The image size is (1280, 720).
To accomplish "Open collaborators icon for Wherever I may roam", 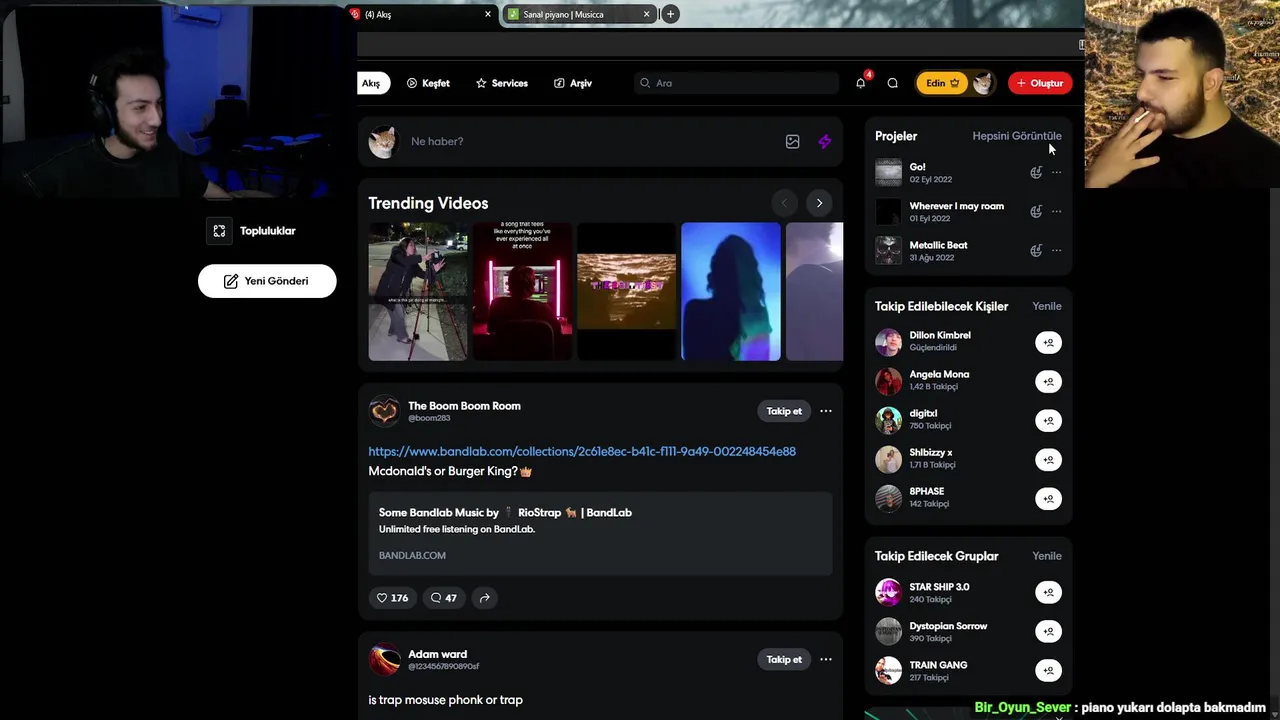I will pyautogui.click(x=1036, y=211).
